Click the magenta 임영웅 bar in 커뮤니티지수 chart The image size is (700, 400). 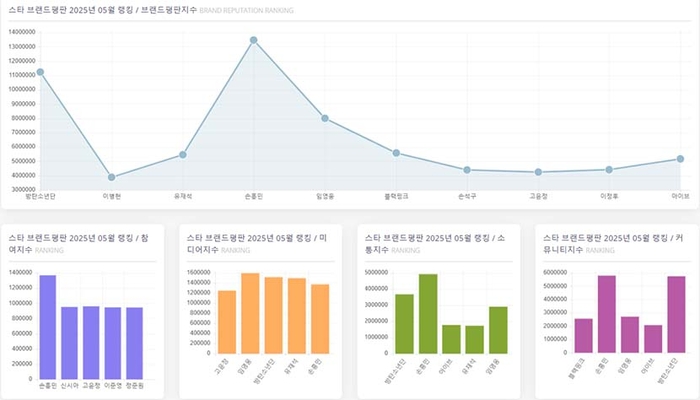point(630,335)
